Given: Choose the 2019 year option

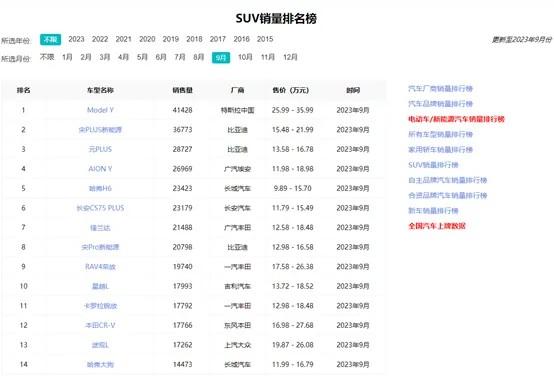Looking at the screenshot, I should tap(171, 39).
